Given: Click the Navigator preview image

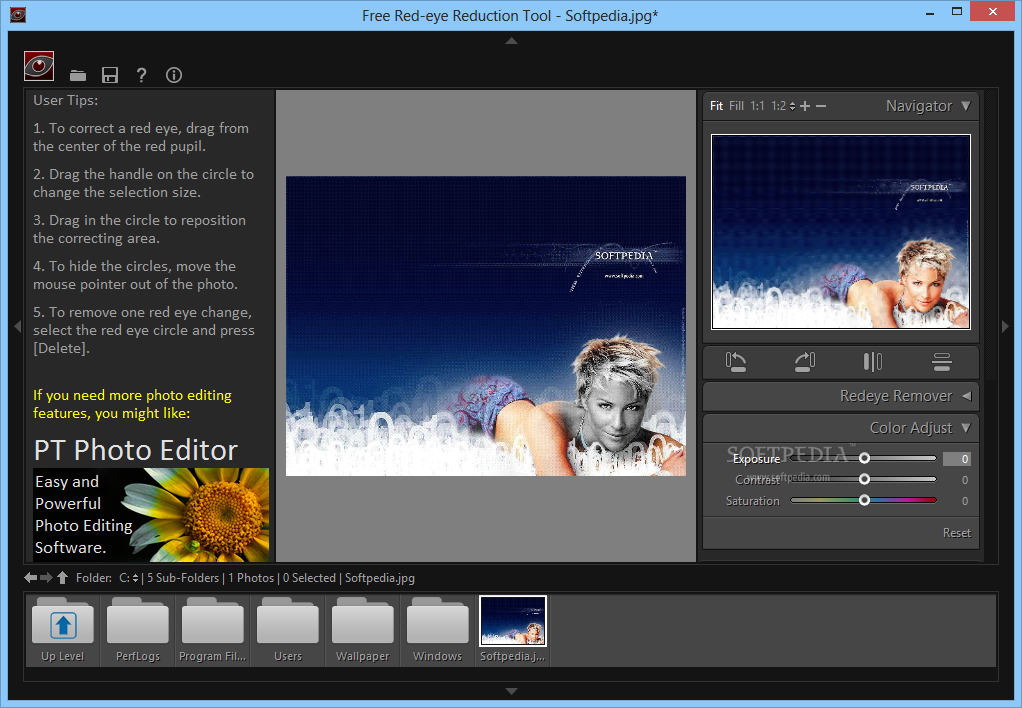Looking at the screenshot, I should click(x=841, y=232).
